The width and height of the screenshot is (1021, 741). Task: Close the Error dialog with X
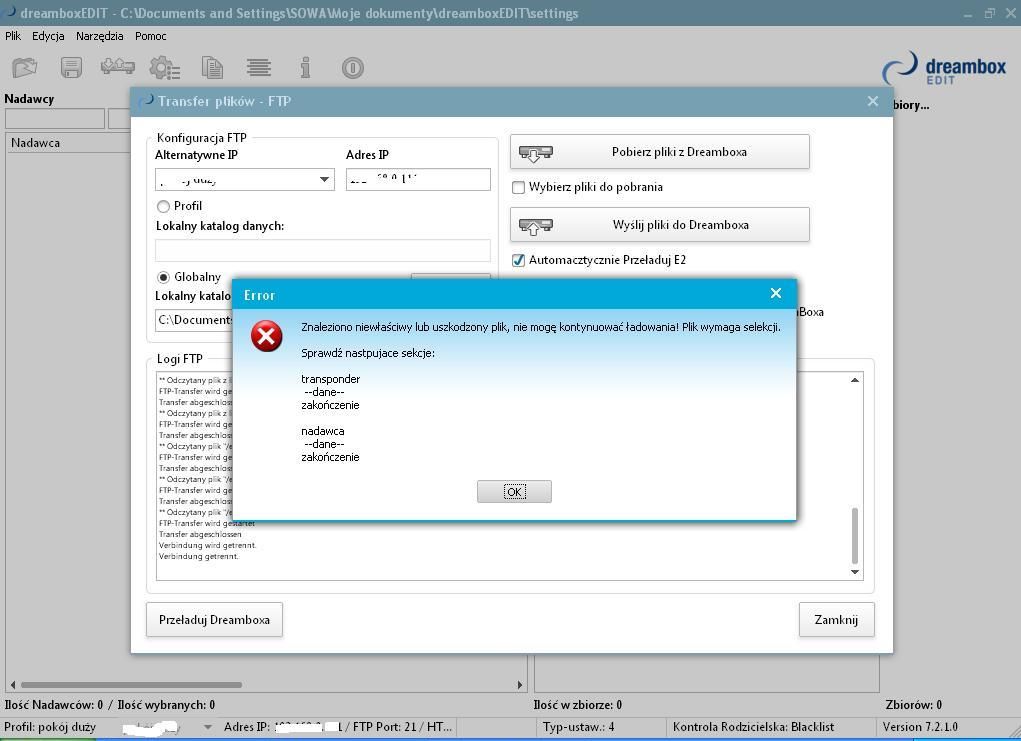point(776,294)
